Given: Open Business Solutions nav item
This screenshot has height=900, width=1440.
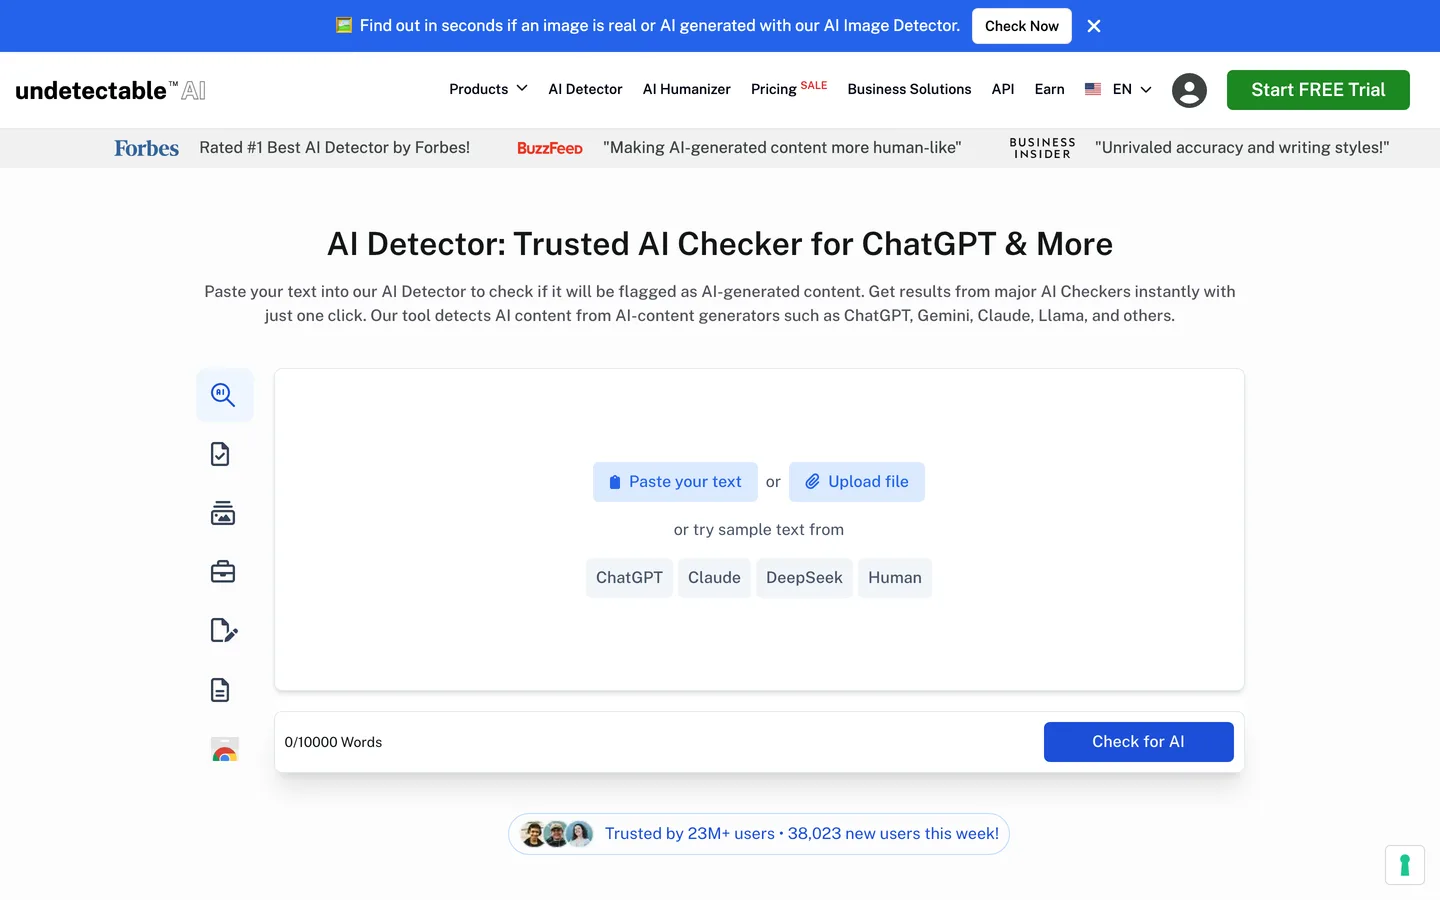Looking at the screenshot, I should (909, 89).
